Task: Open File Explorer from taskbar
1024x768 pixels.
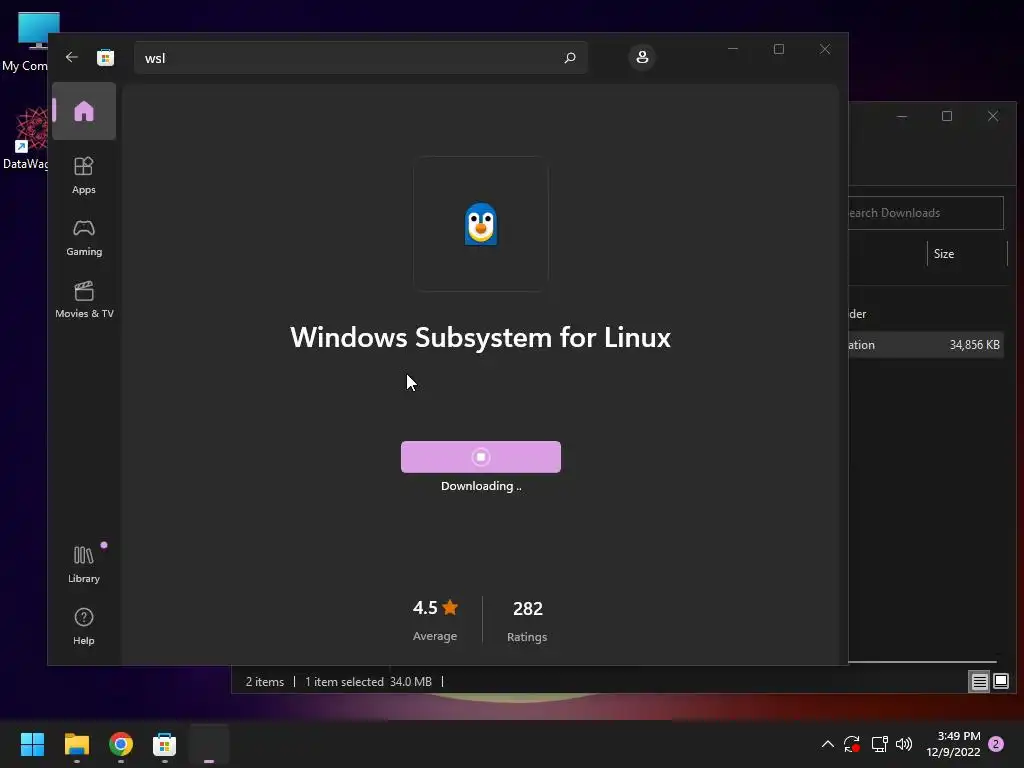Action: [x=76, y=744]
